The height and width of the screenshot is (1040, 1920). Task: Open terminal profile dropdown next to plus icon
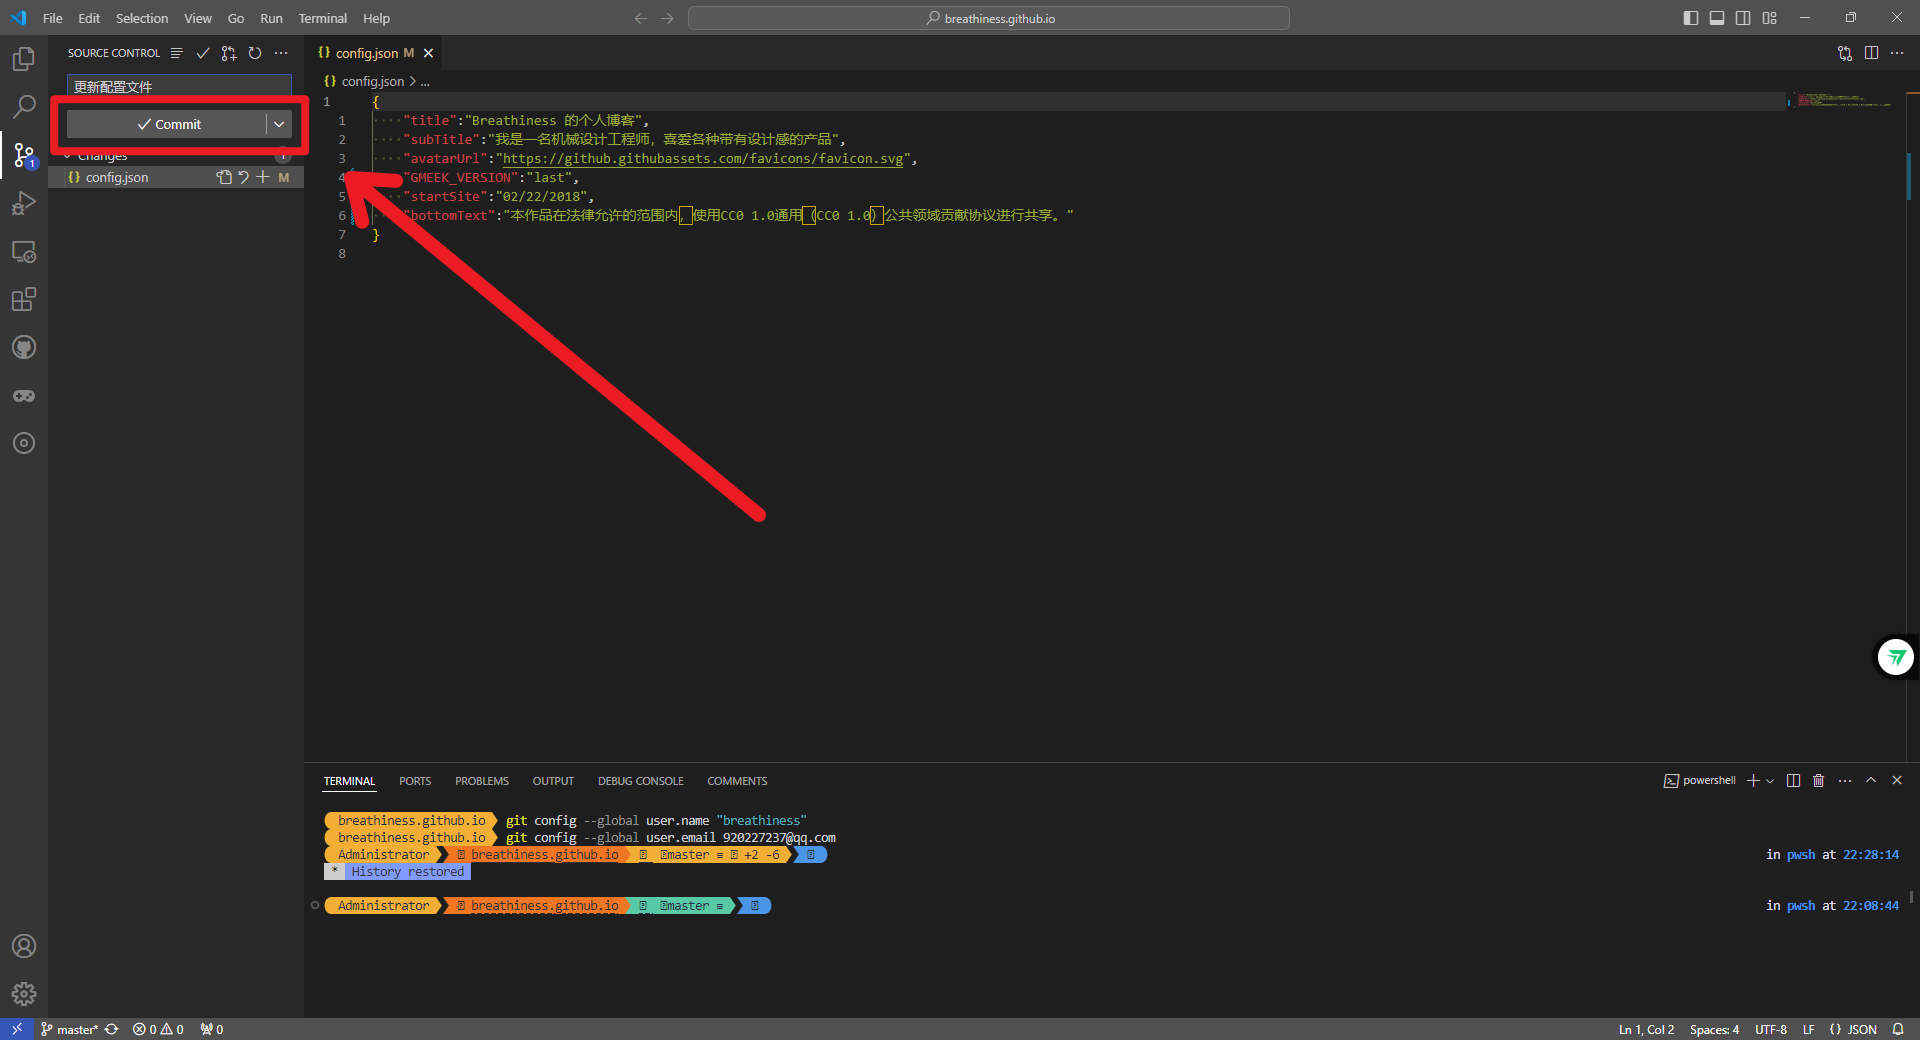tap(1770, 781)
